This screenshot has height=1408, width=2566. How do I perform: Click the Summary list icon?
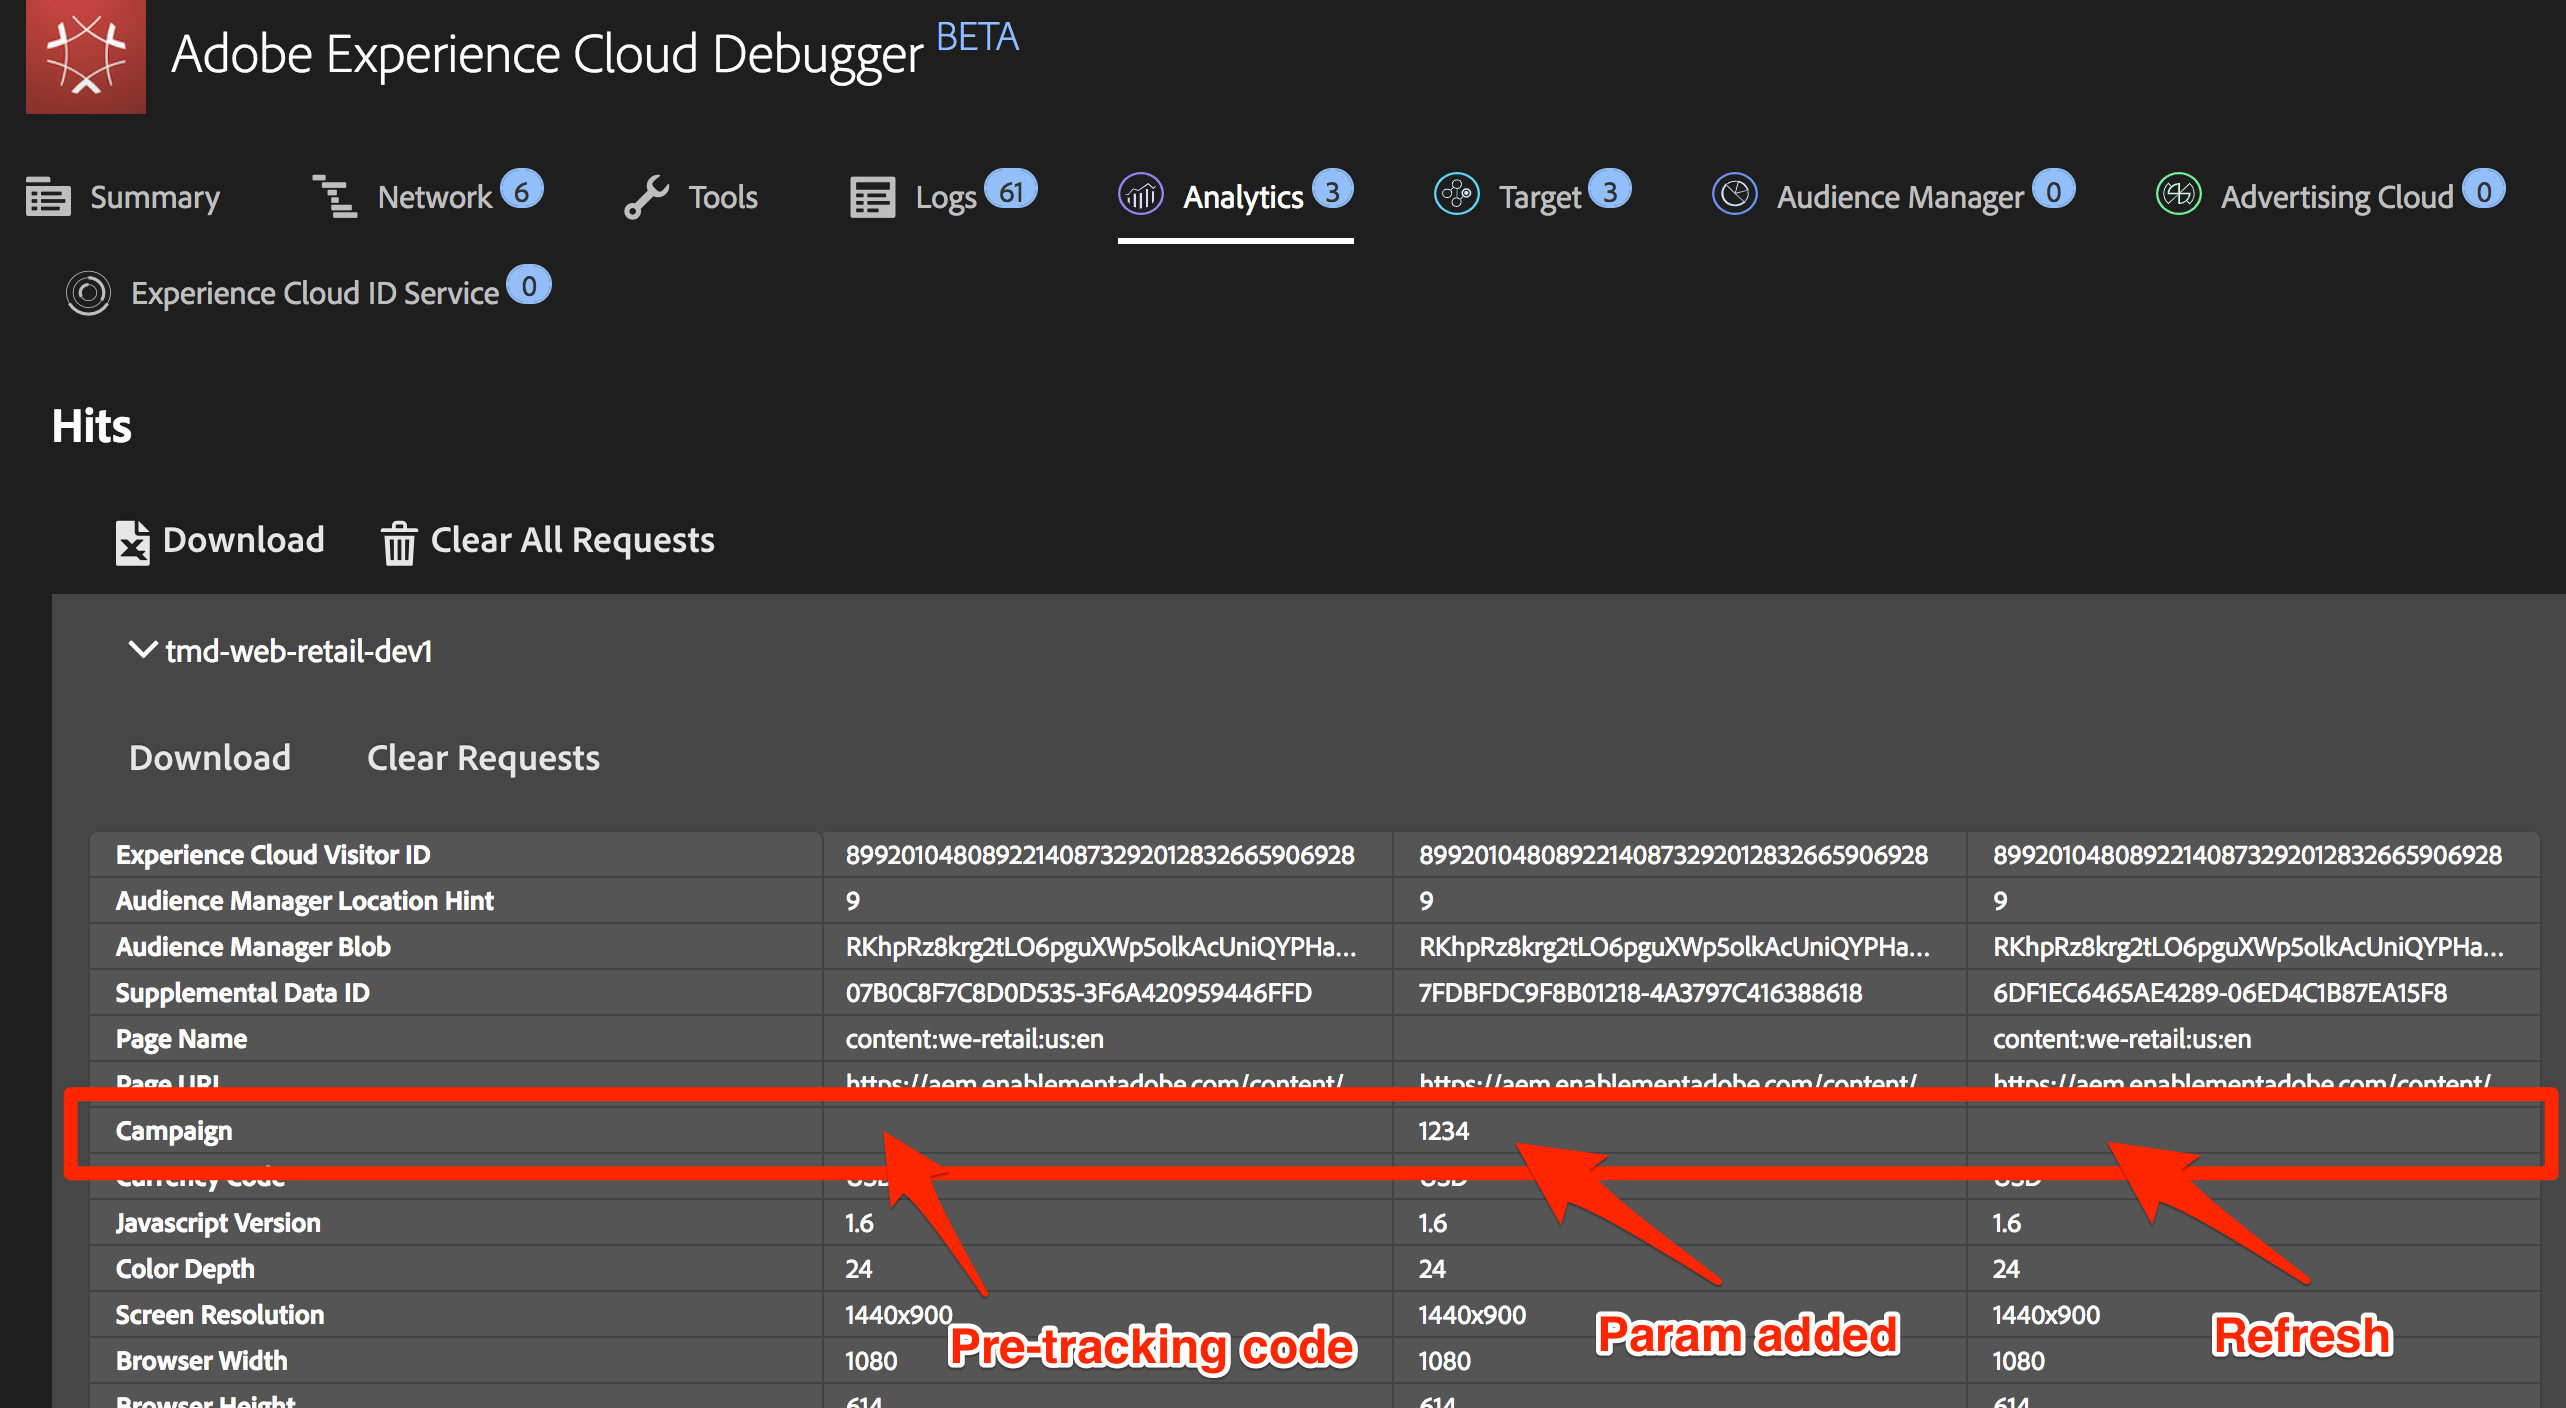click(47, 197)
